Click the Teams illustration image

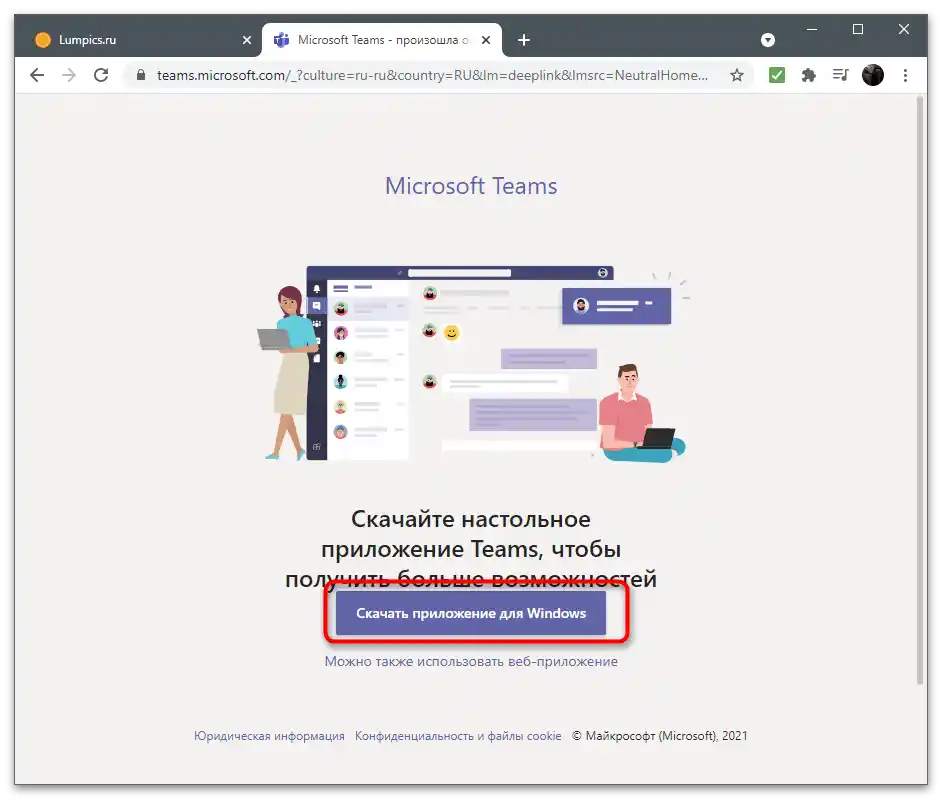pos(475,364)
